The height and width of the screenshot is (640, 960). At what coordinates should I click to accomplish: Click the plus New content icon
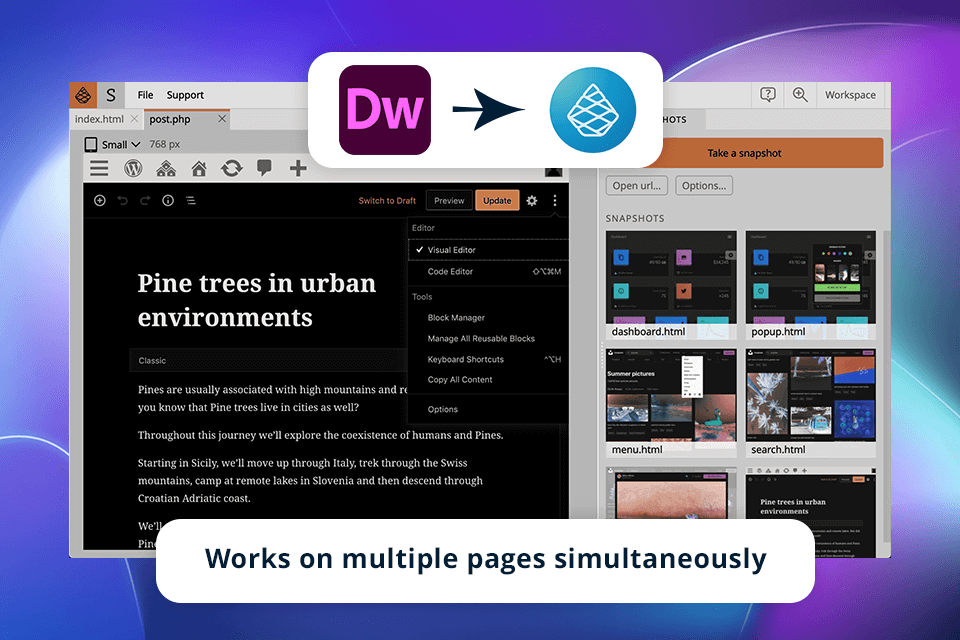click(298, 168)
